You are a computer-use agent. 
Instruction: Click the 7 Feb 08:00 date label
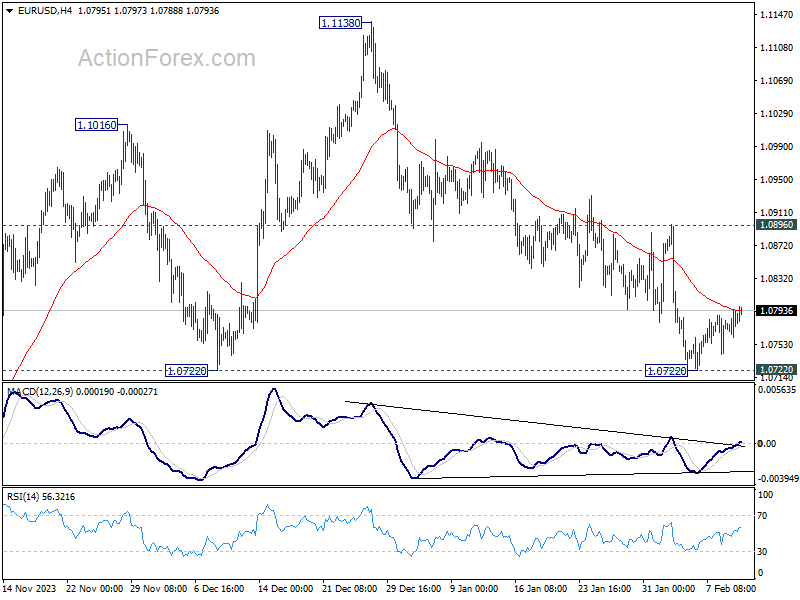[x=731, y=589]
